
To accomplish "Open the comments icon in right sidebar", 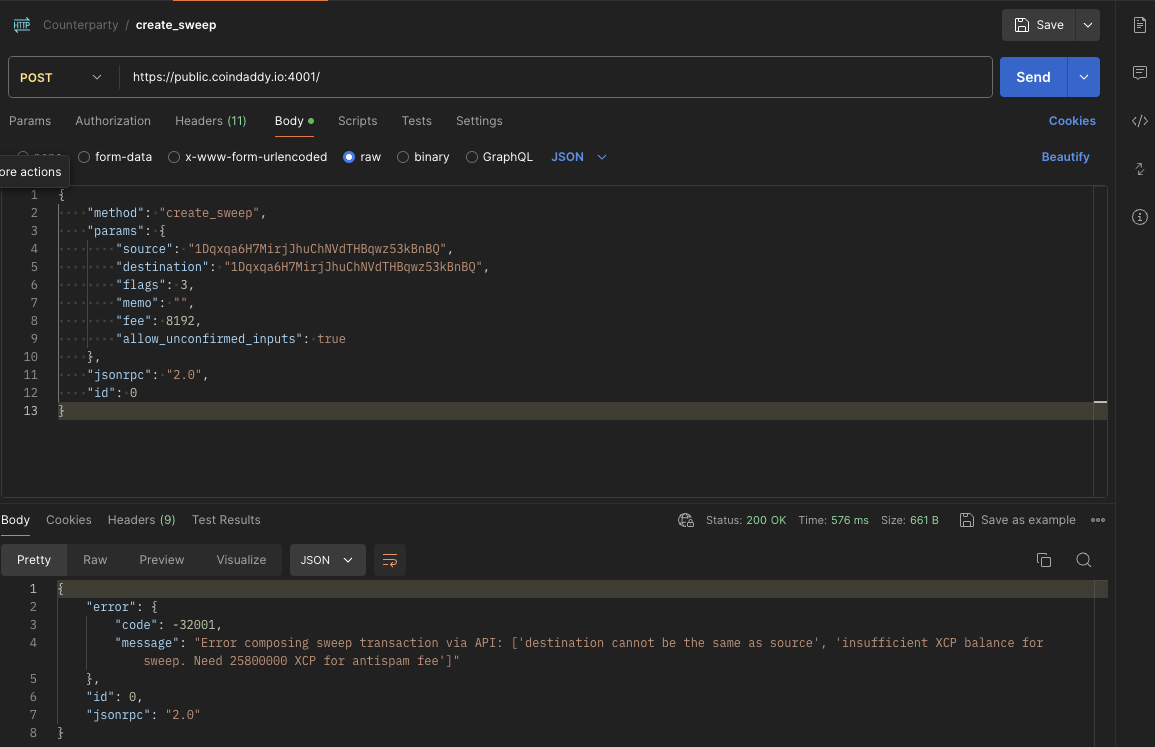I will coord(1140,73).
